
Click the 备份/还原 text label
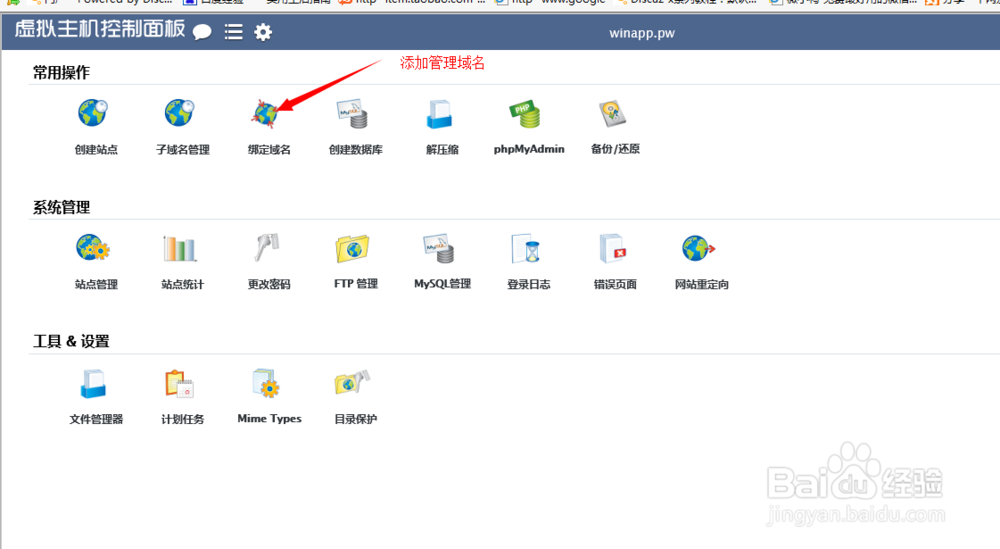(x=615, y=149)
